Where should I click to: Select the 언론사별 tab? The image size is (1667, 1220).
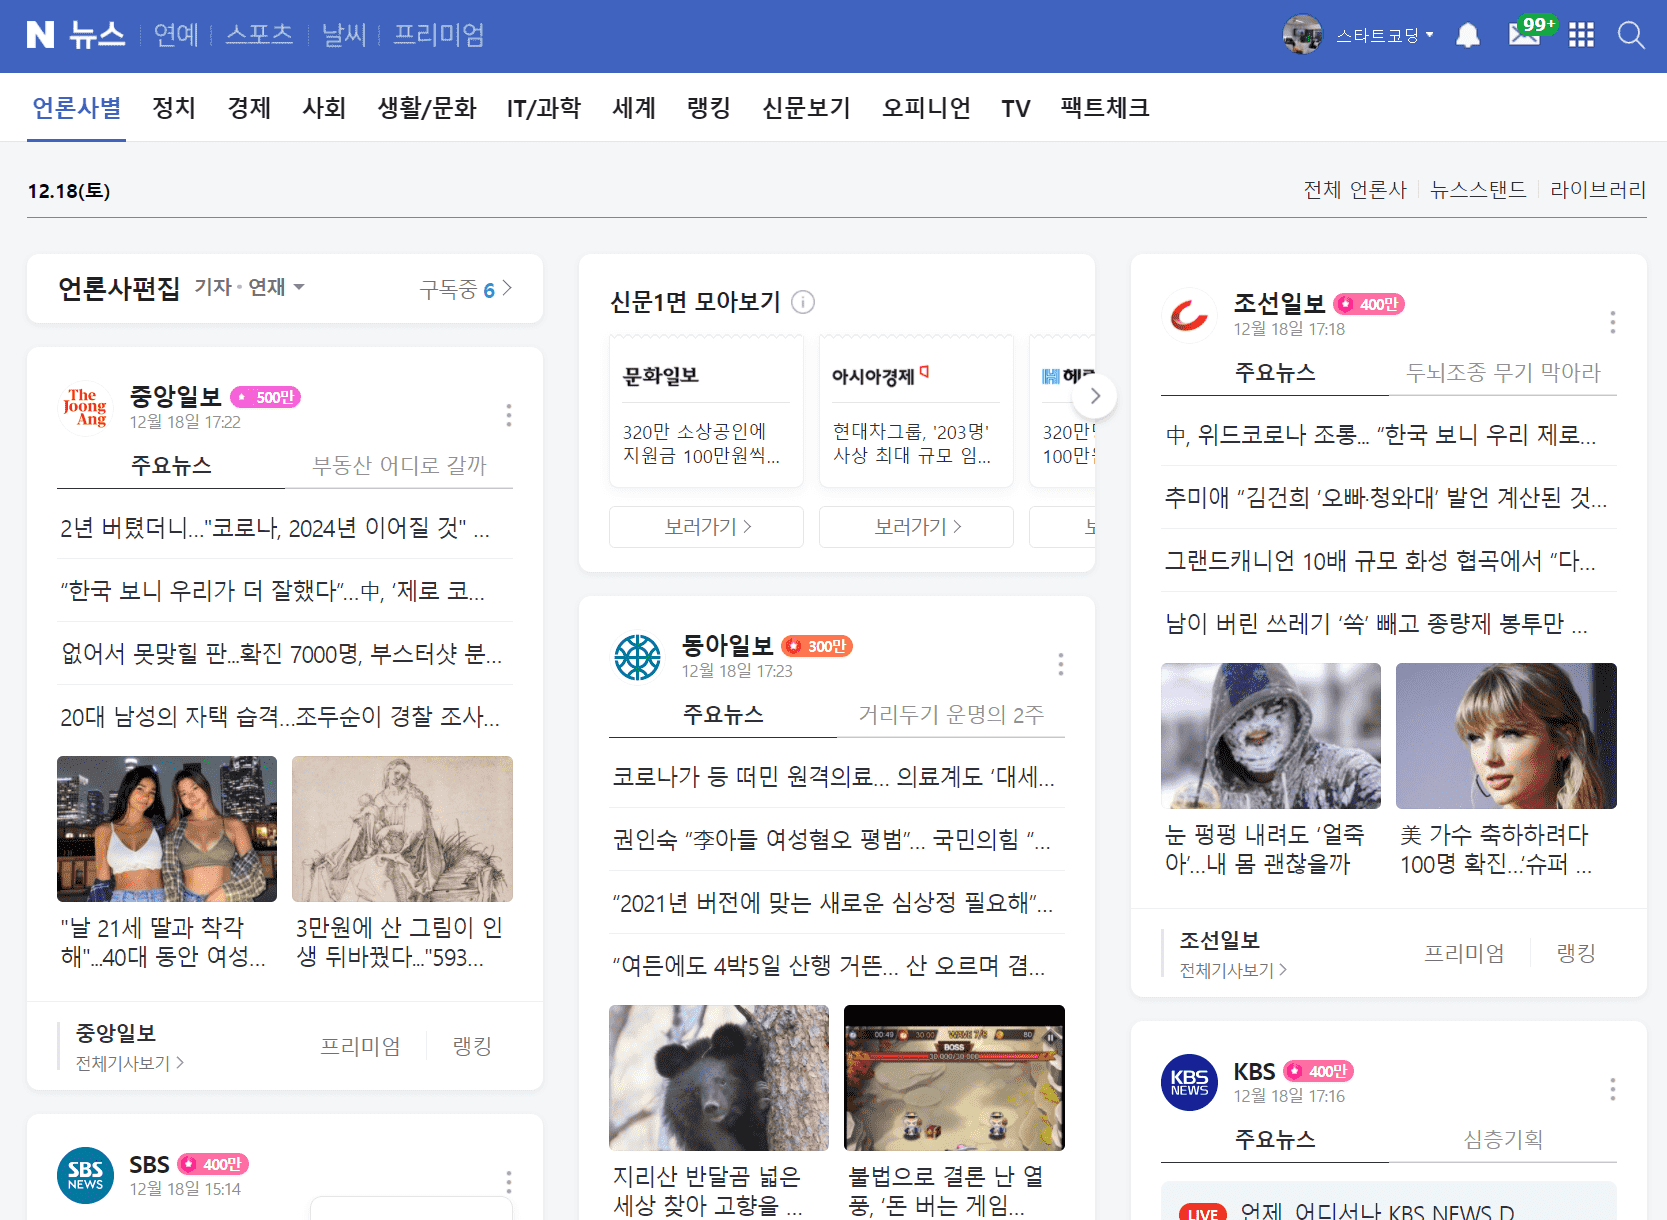pyautogui.click(x=77, y=108)
